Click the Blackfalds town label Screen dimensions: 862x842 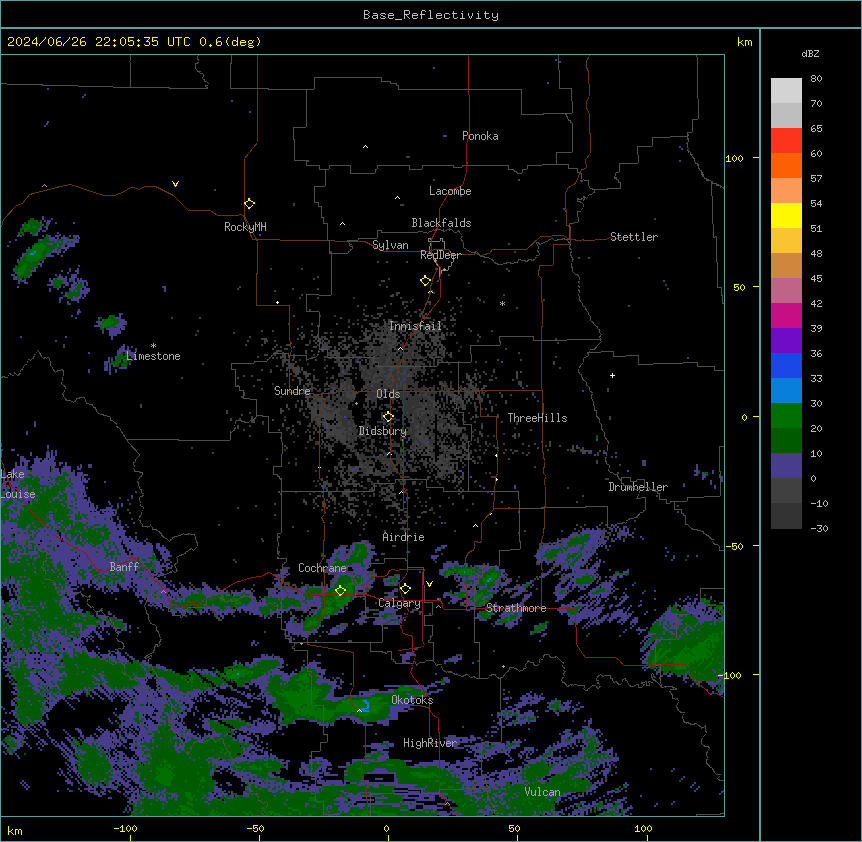pos(441,223)
